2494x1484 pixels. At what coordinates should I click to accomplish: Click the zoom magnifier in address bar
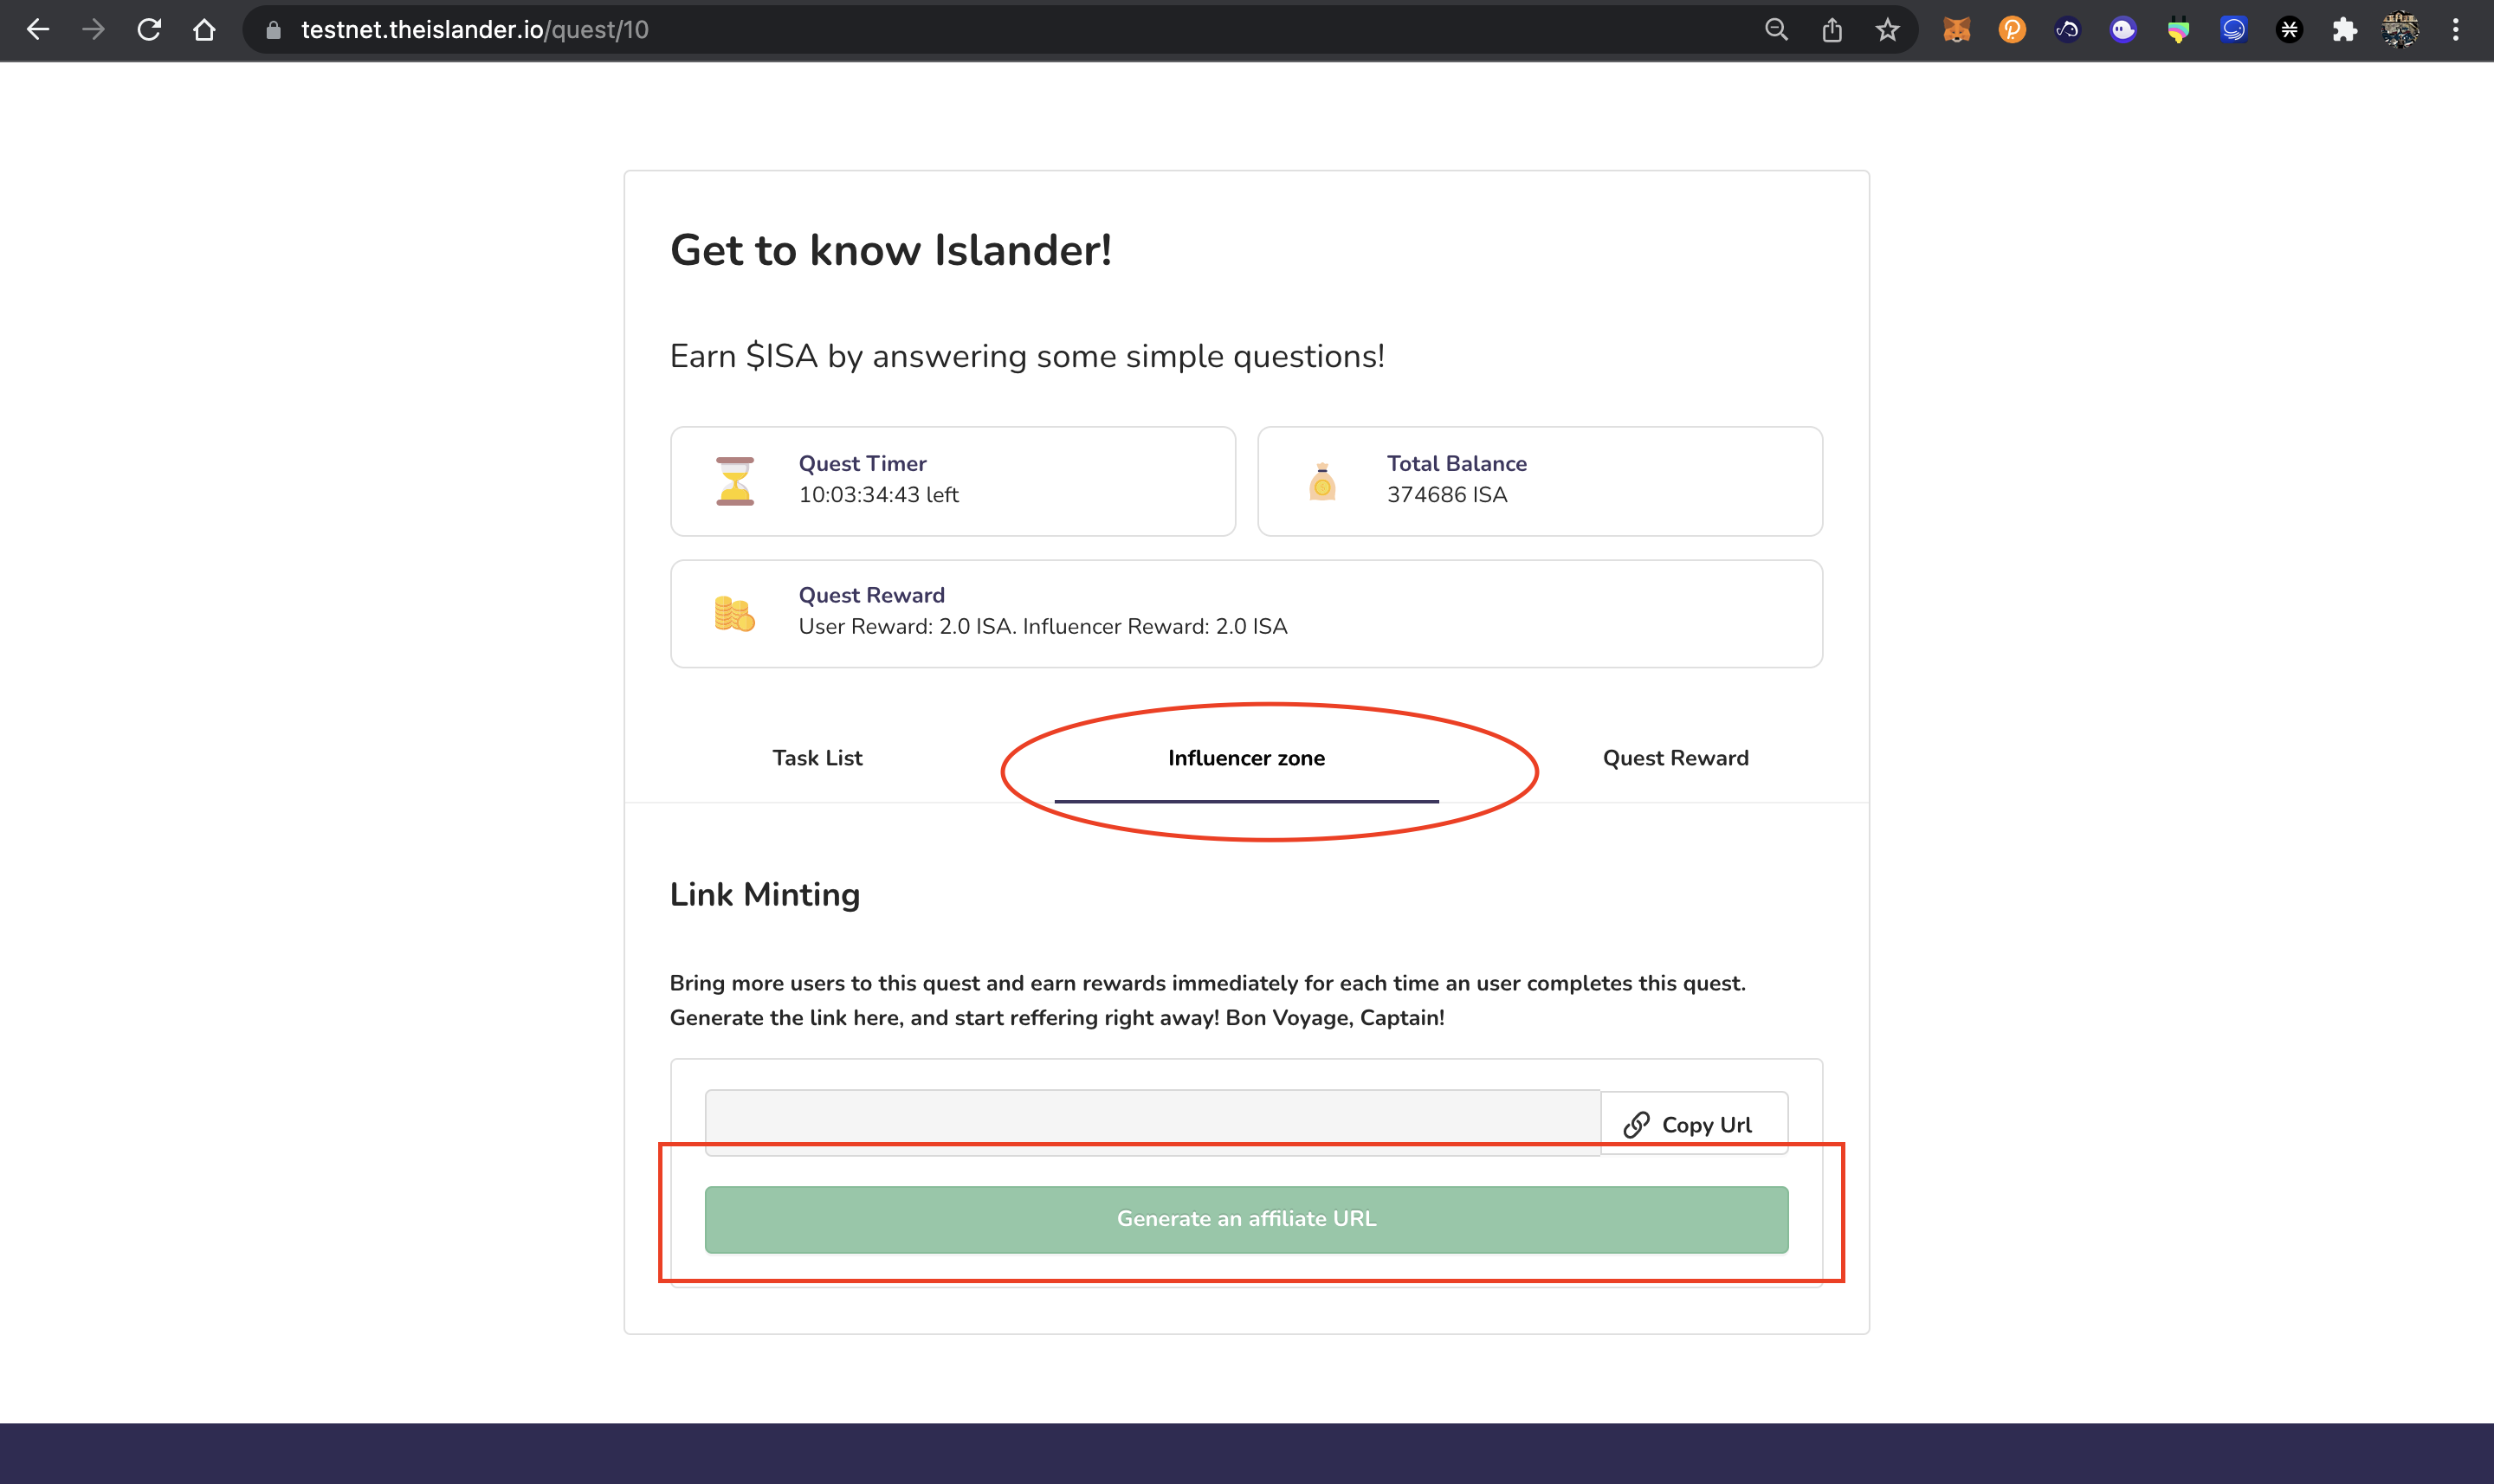click(1776, 30)
